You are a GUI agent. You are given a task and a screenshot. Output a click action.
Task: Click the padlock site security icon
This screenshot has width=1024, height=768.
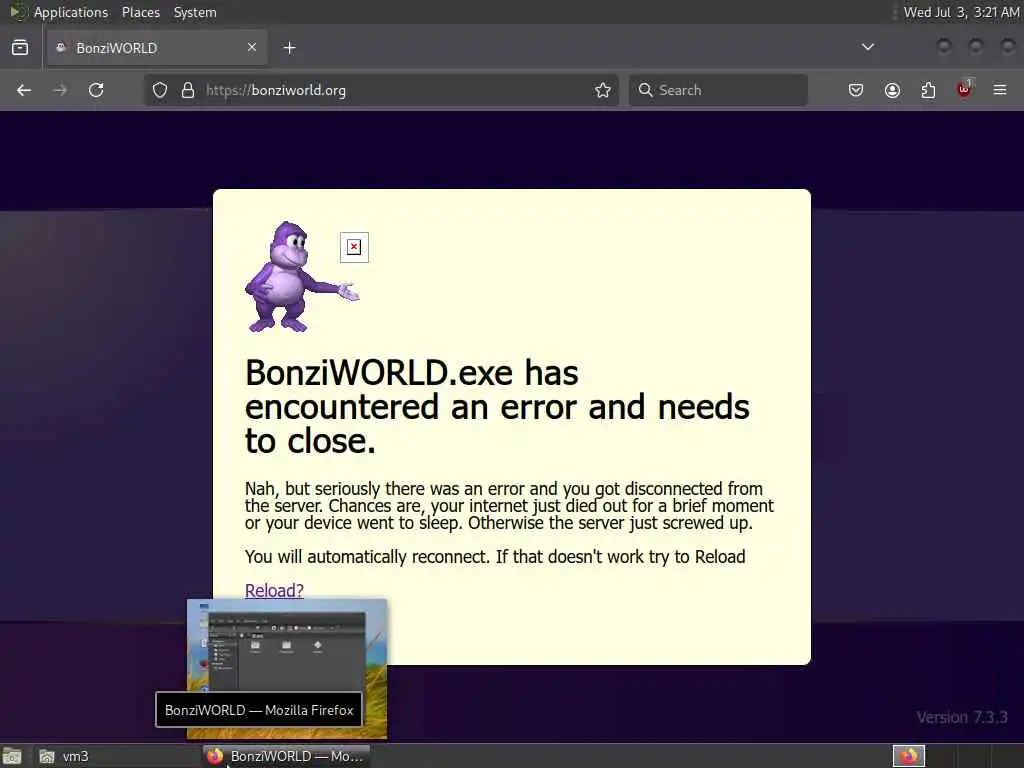click(x=188, y=90)
